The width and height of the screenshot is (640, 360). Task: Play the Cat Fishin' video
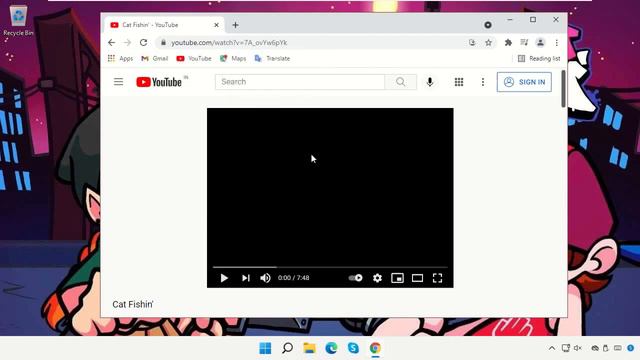coord(224,278)
